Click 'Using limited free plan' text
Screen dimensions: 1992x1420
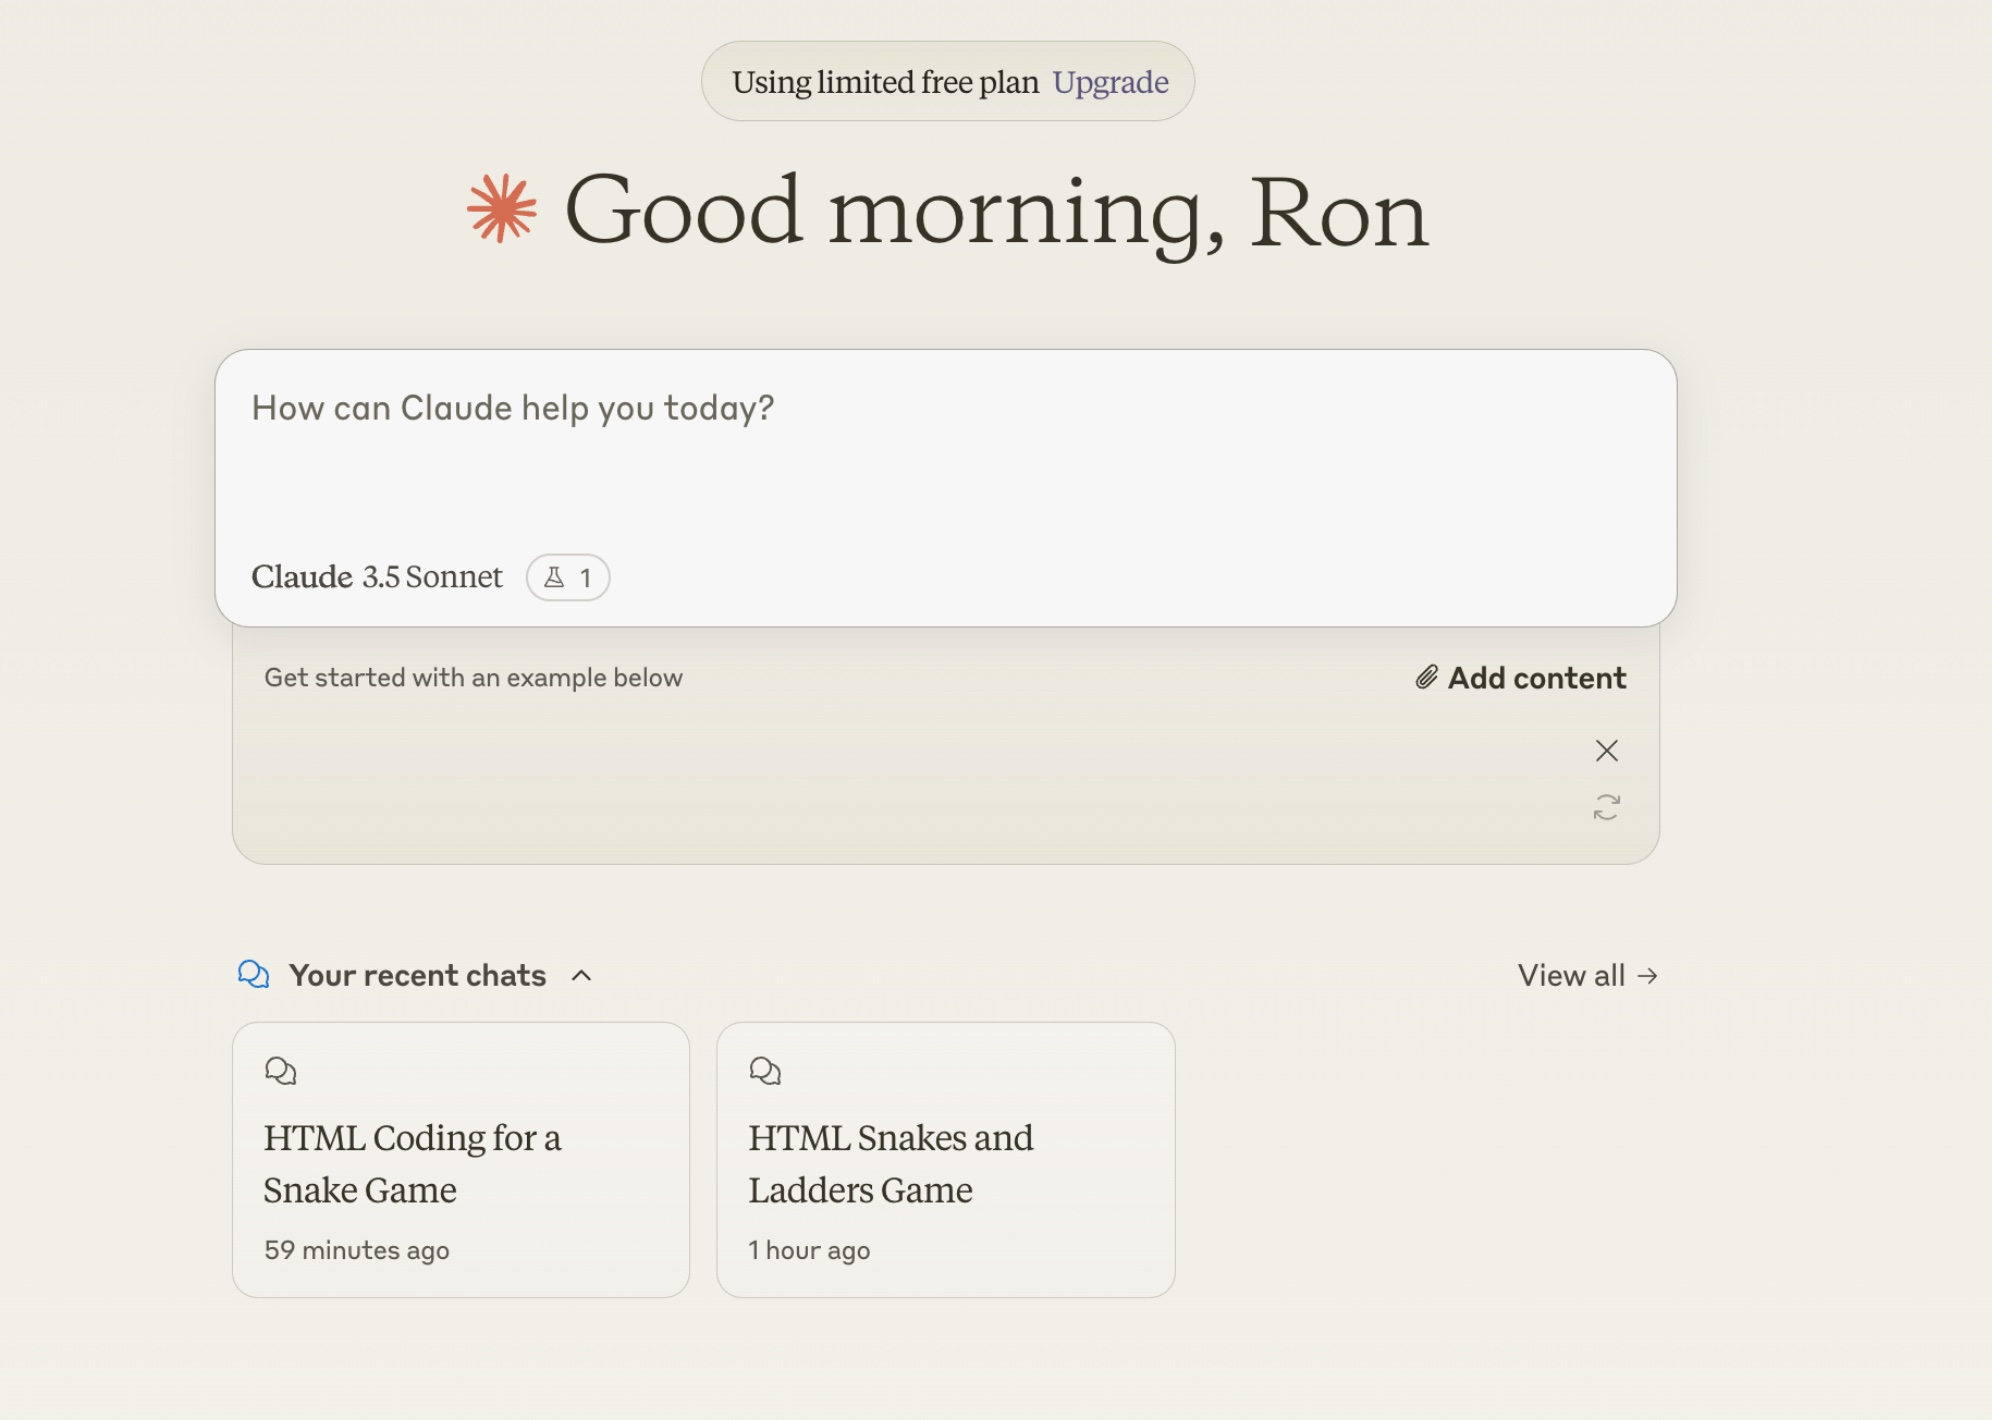click(x=885, y=82)
